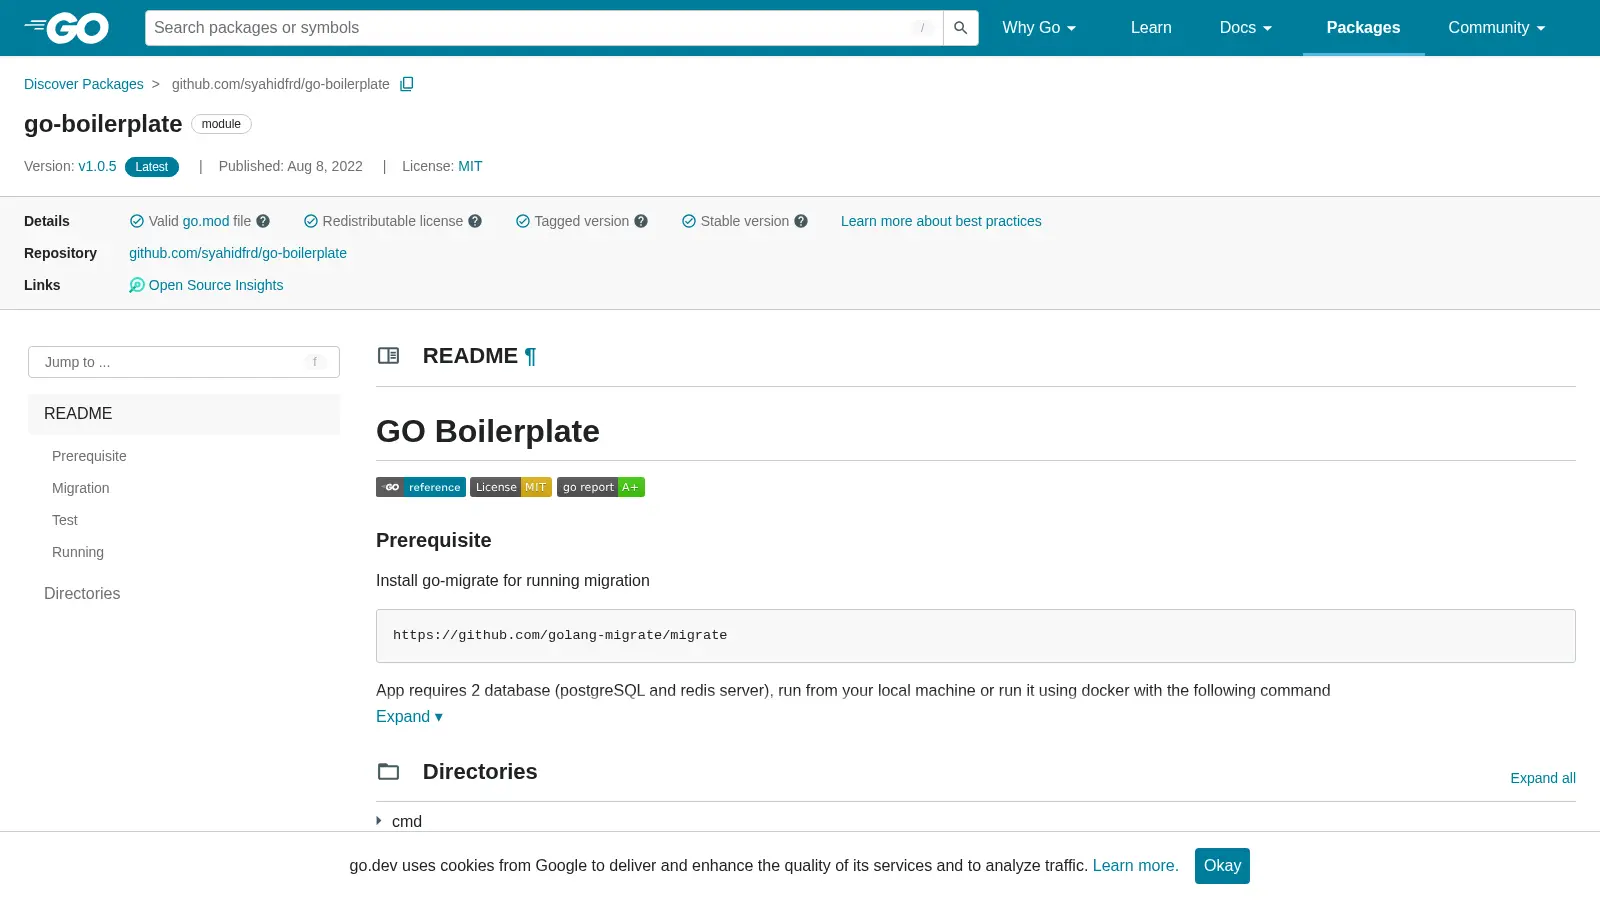1600x900 pixels.
Task: Open the MIT license link
Action: tap(470, 166)
